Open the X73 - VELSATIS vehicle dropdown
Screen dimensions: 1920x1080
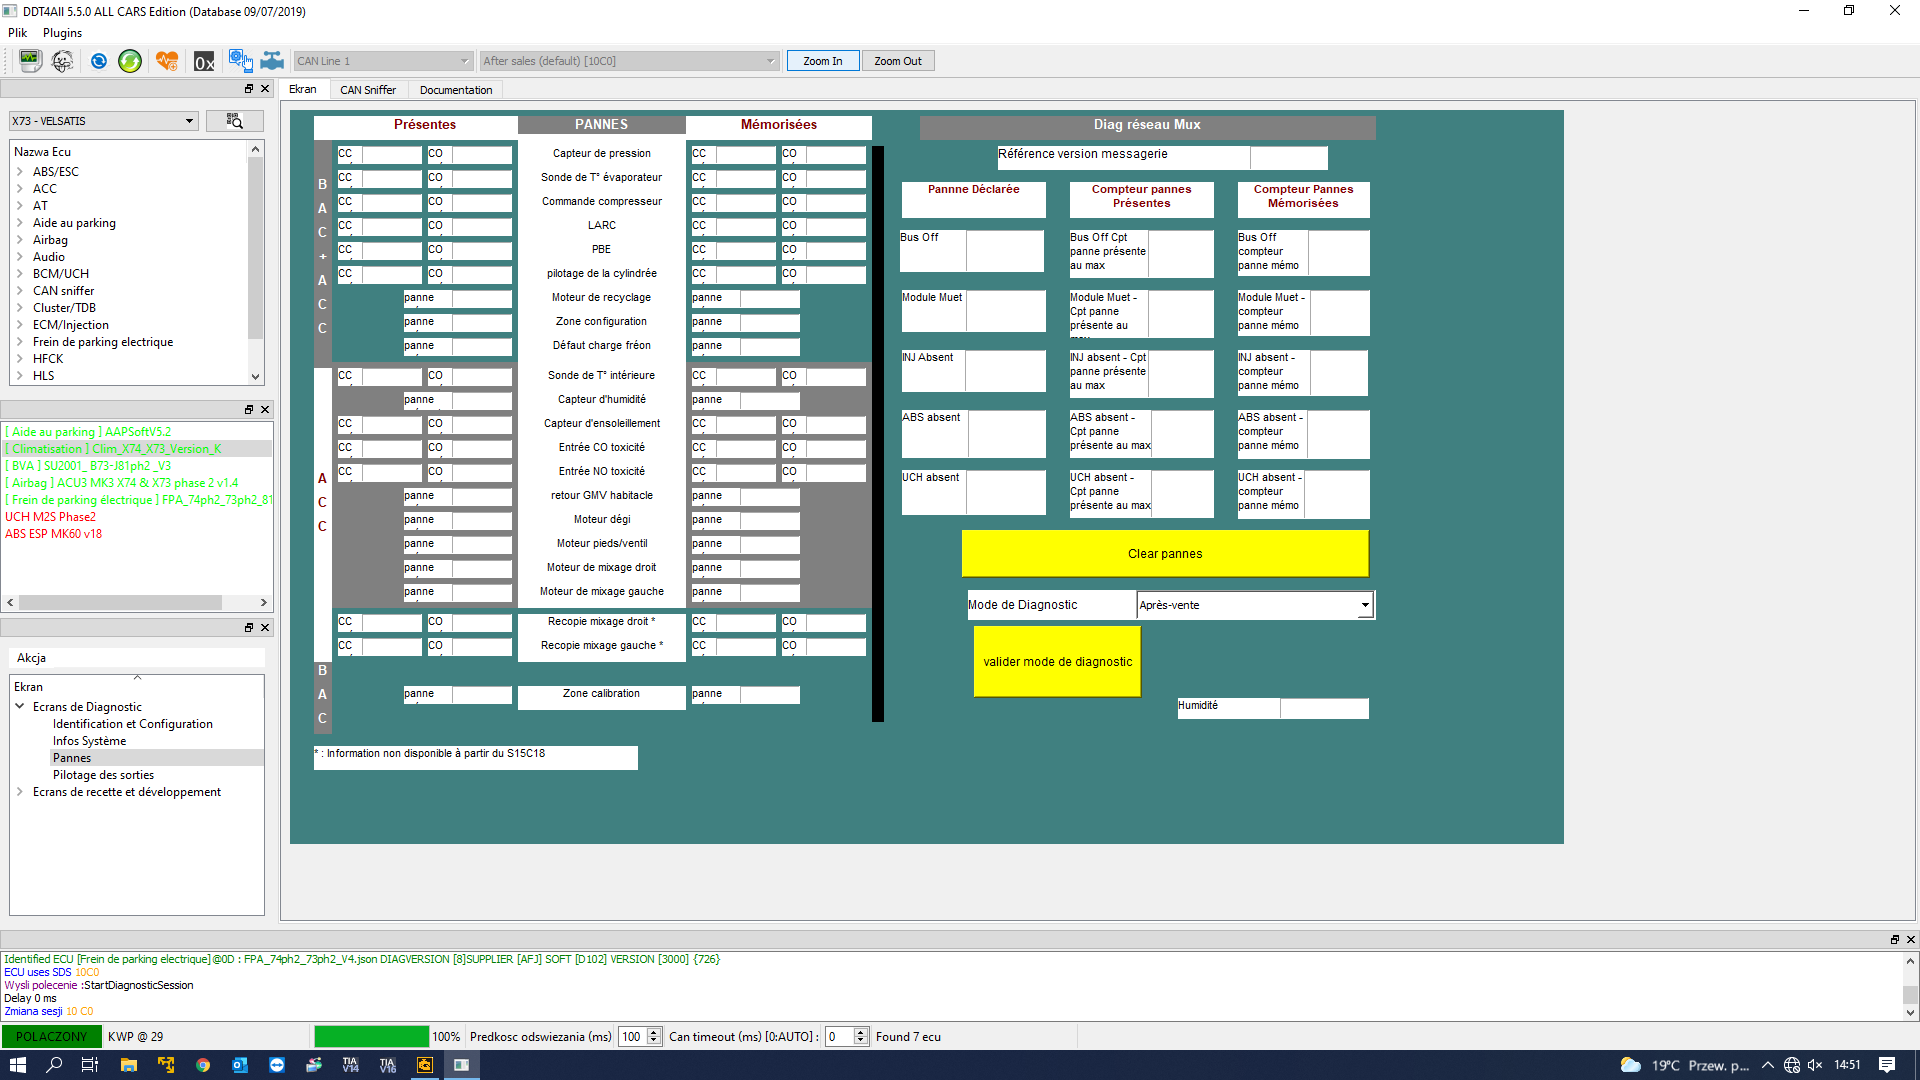point(103,121)
